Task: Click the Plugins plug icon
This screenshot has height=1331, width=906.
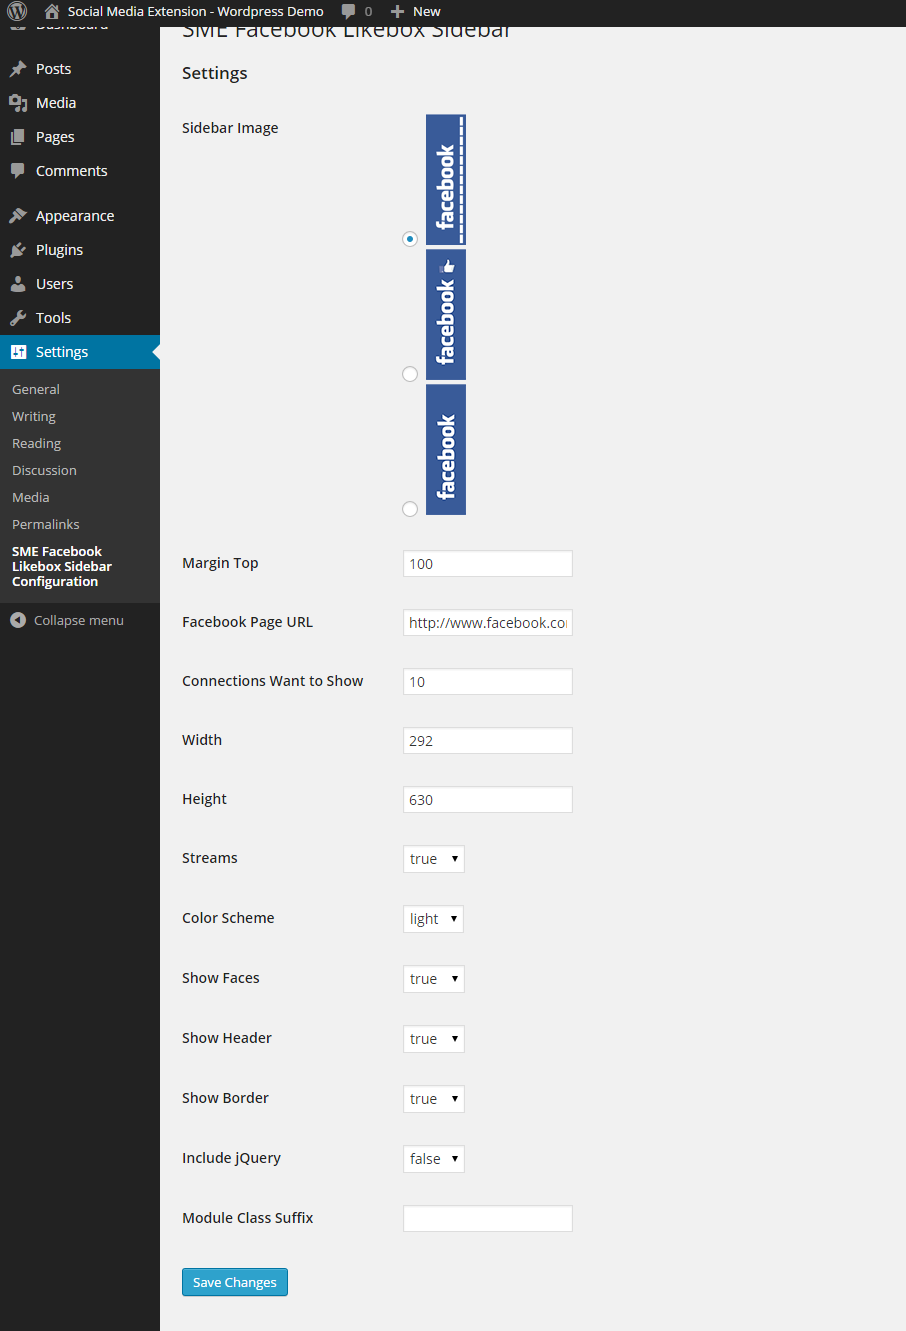Action: click(x=18, y=250)
